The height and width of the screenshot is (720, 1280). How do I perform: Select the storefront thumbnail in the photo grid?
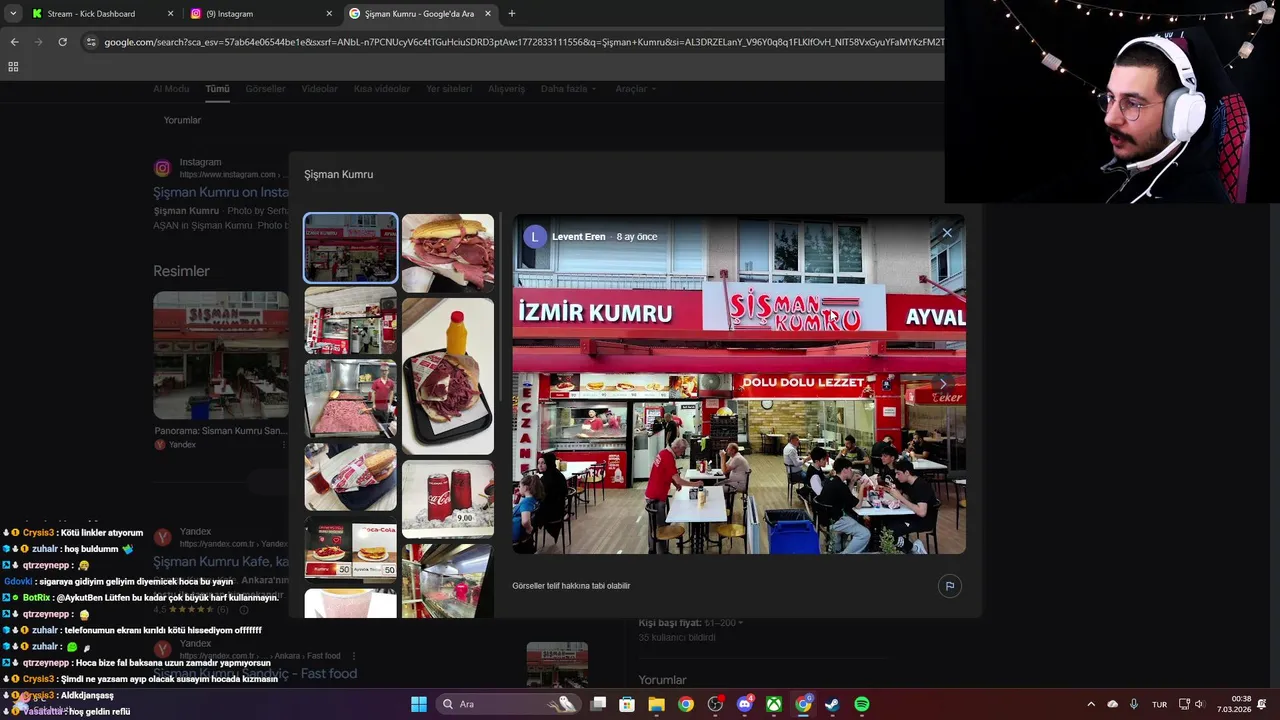click(x=350, y=248)
